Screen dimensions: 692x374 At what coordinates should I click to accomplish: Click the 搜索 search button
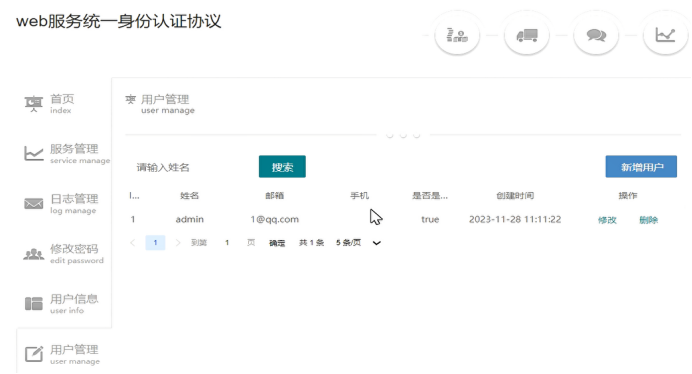282,166
